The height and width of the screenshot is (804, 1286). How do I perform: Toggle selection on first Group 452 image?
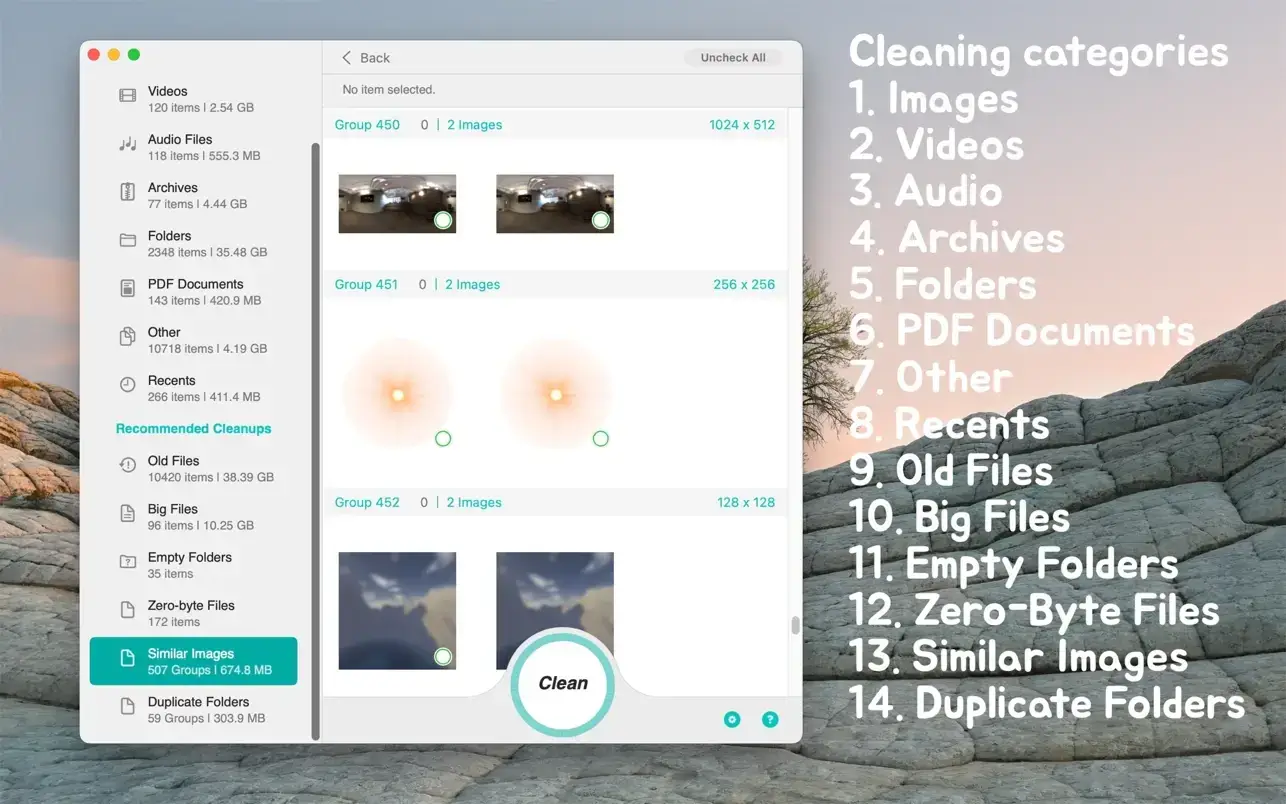(x=443, y=656)
